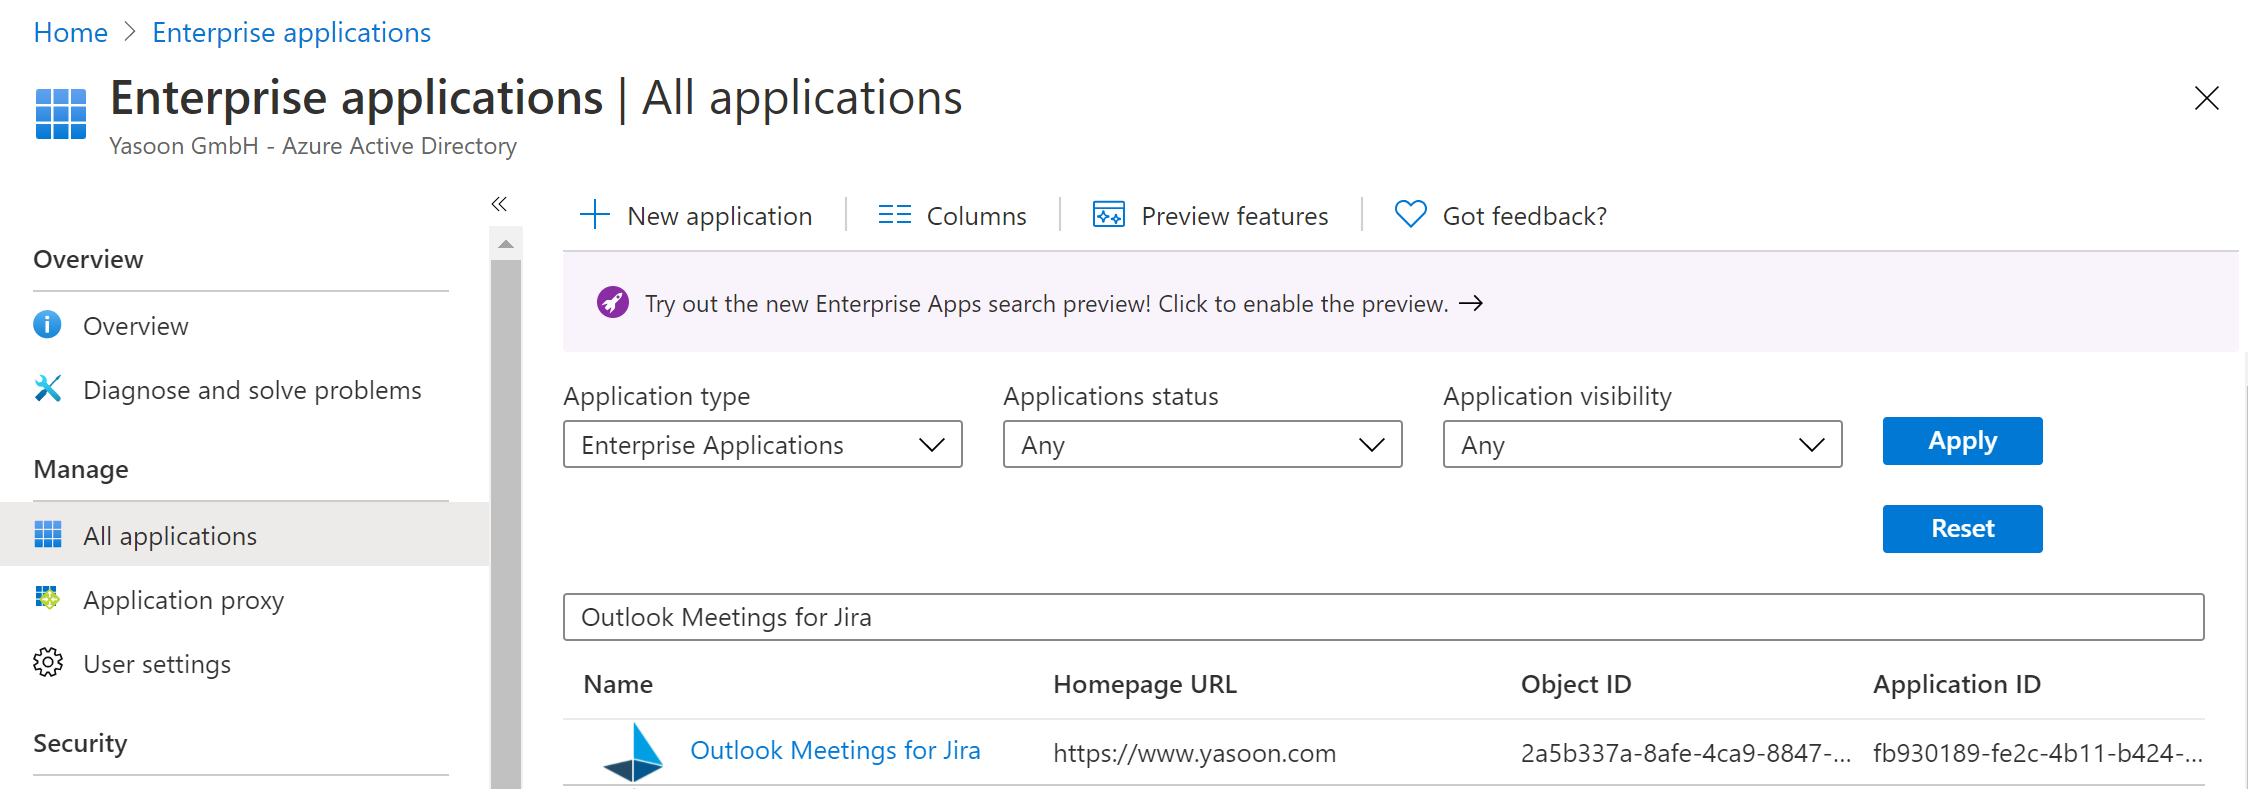Screen dimensions: 2248x789
Task: Open the Columns list icon
Action: tap(894, 215)
